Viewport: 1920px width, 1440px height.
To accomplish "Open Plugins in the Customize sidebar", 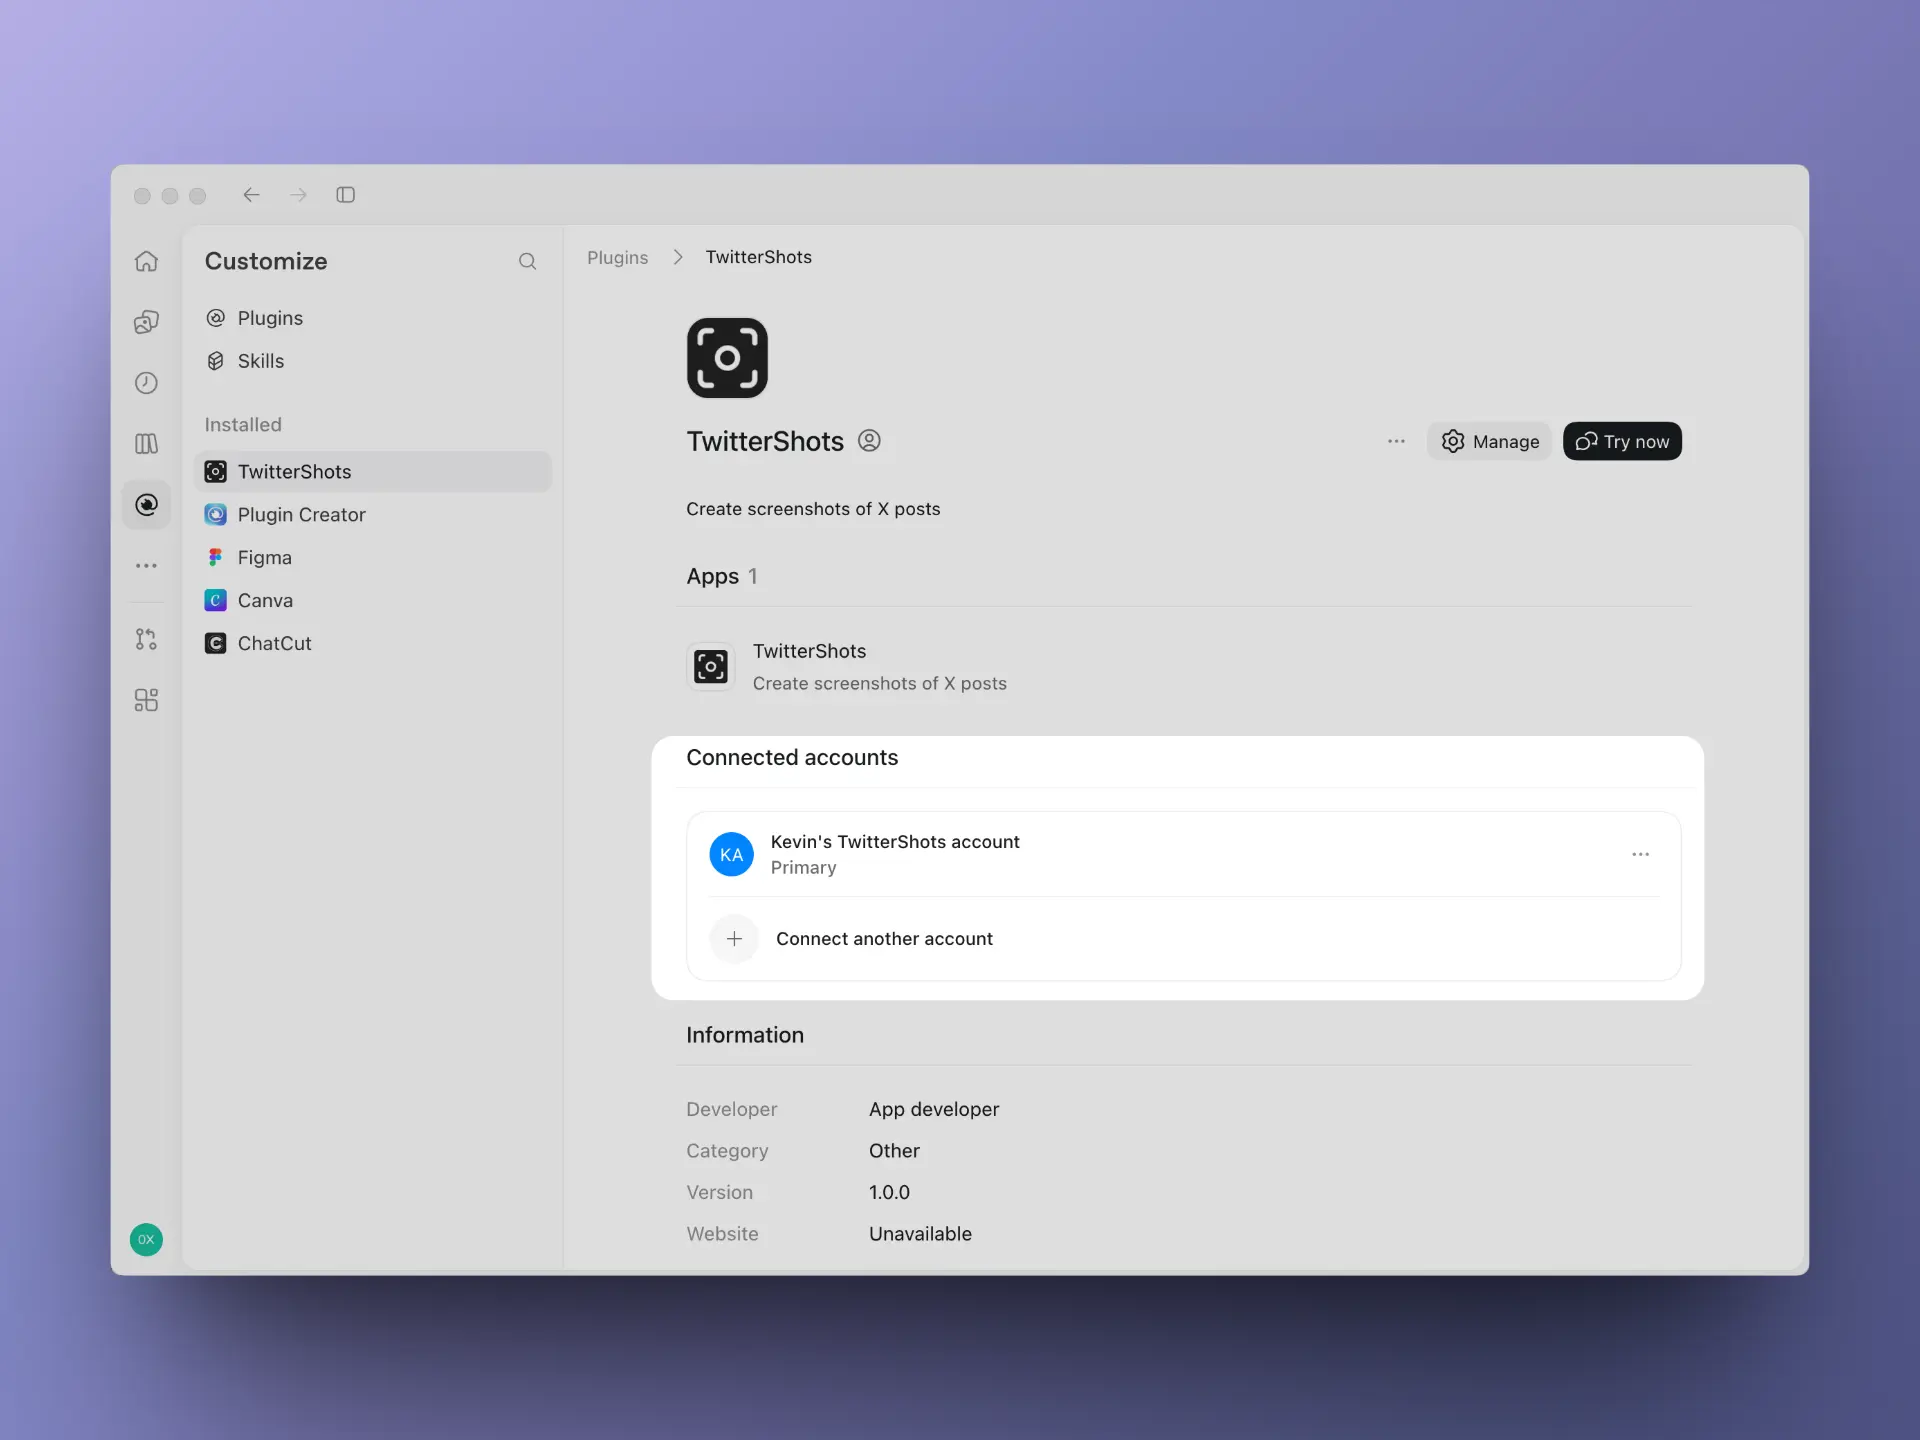I will [373, 318].
